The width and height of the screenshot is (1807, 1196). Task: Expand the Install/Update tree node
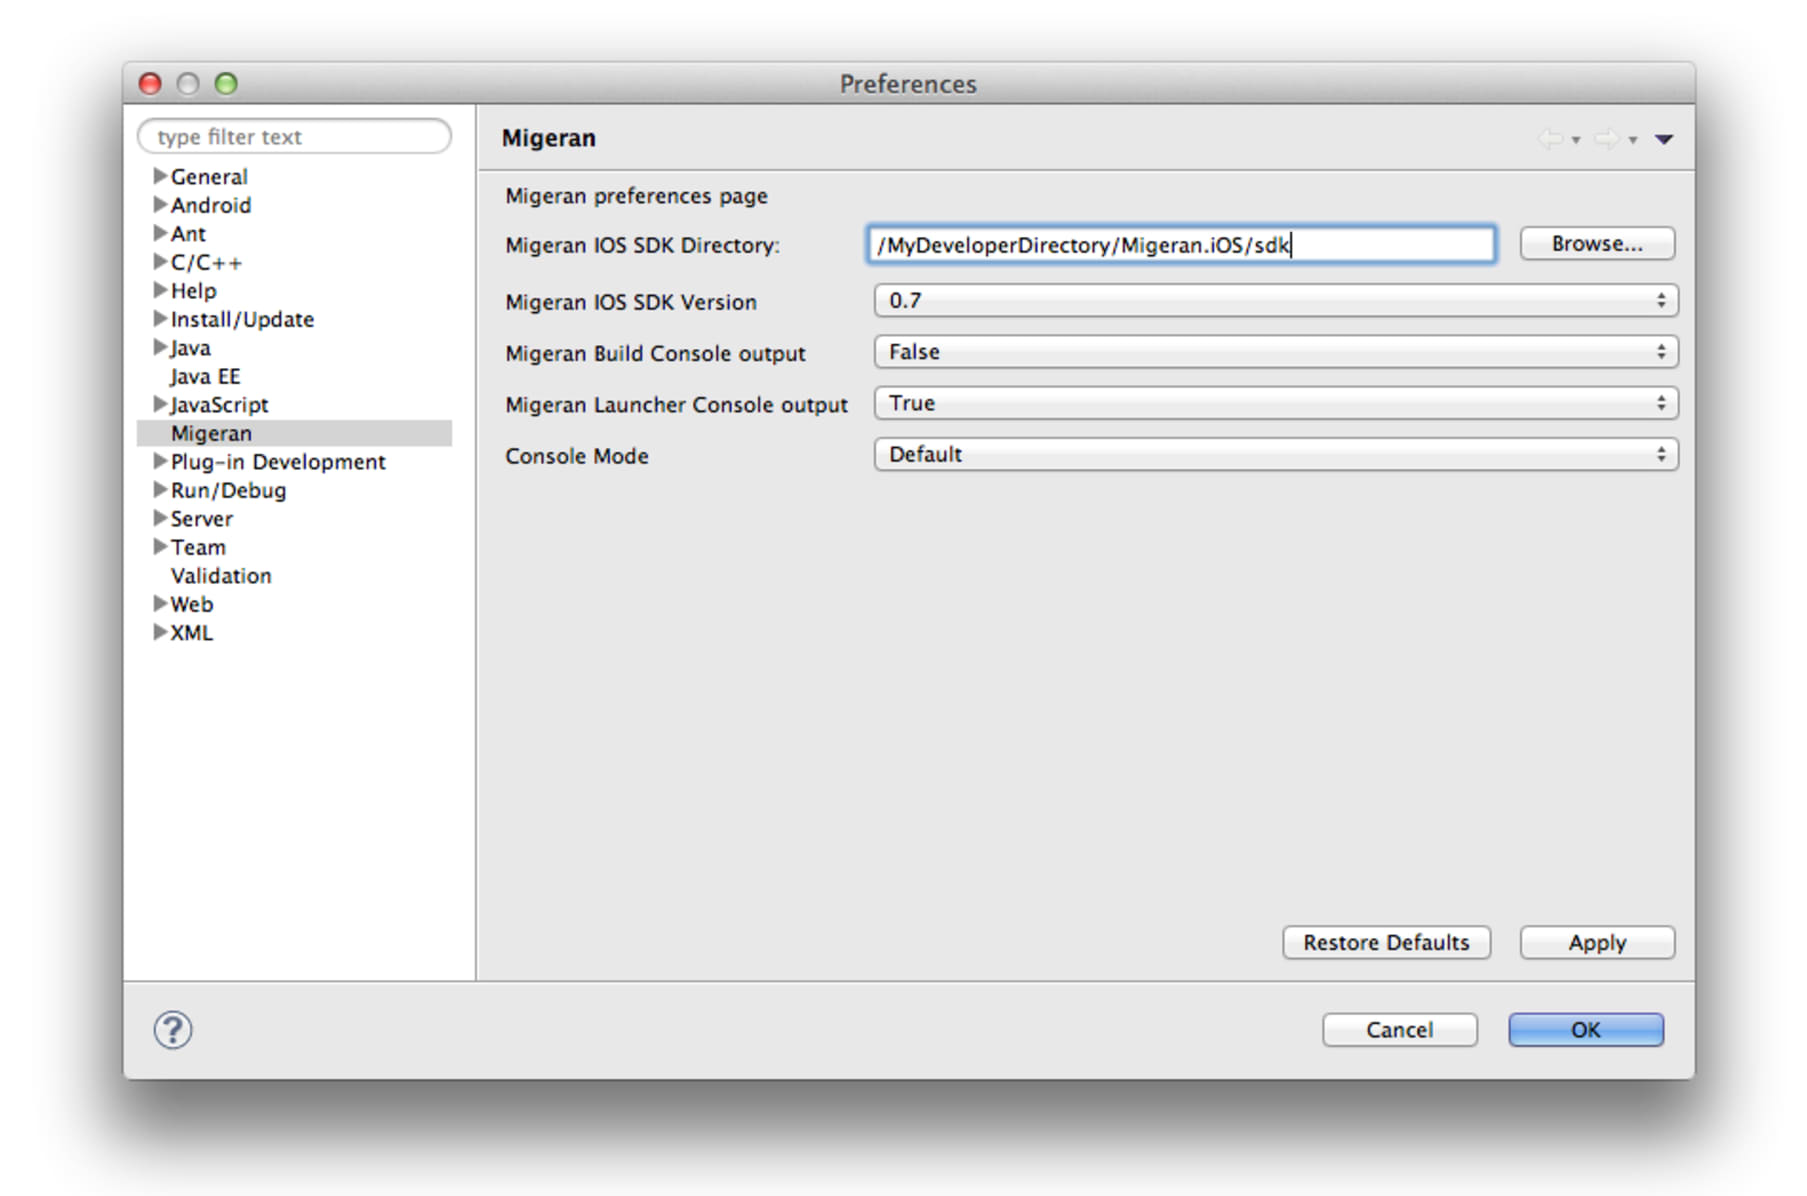click(159, 318)
